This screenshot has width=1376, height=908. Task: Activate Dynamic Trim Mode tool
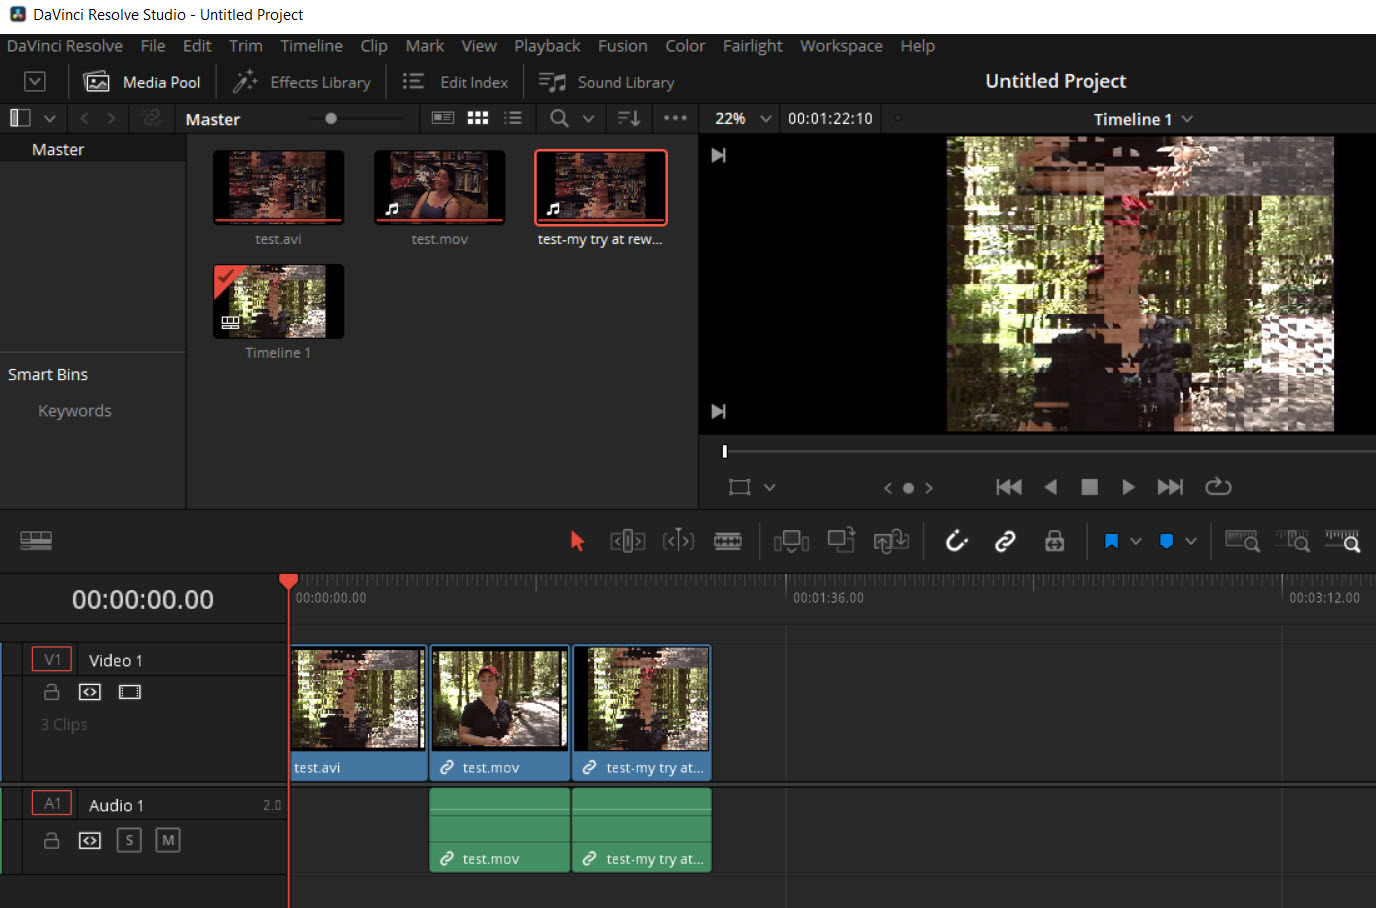click(x=678, y=541)
